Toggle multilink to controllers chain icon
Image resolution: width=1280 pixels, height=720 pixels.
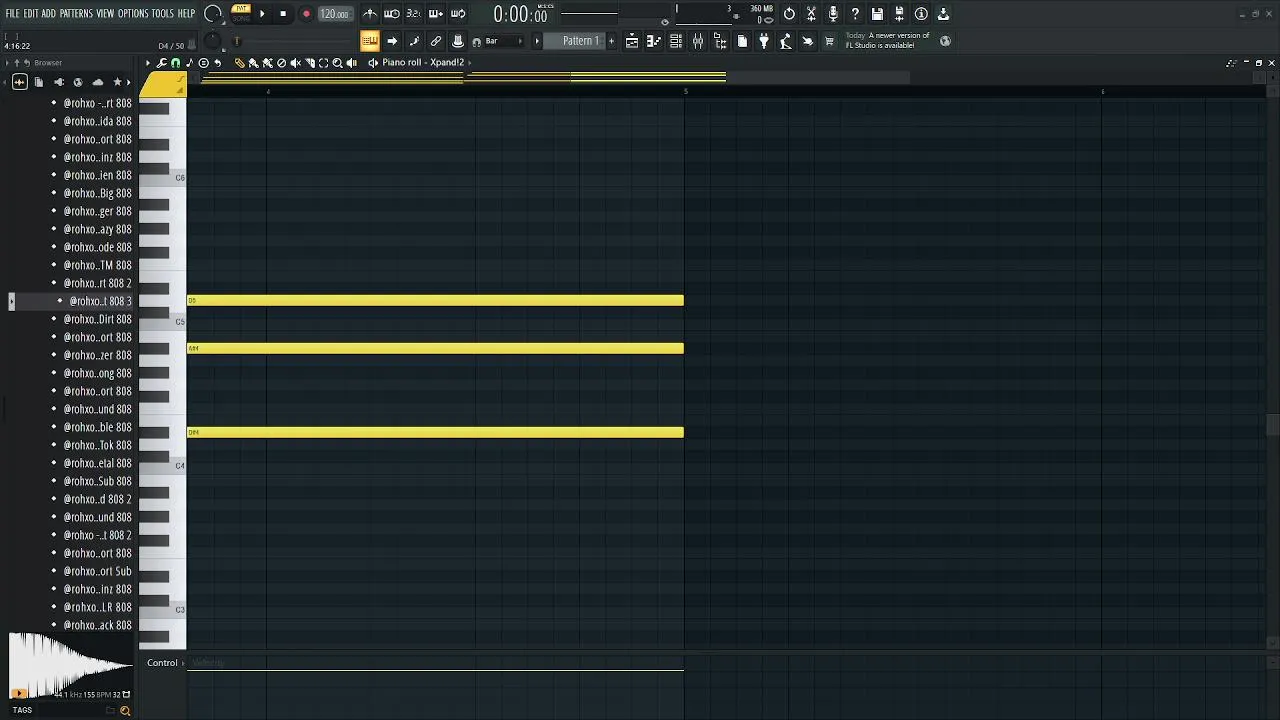click(x=436, y=41)
